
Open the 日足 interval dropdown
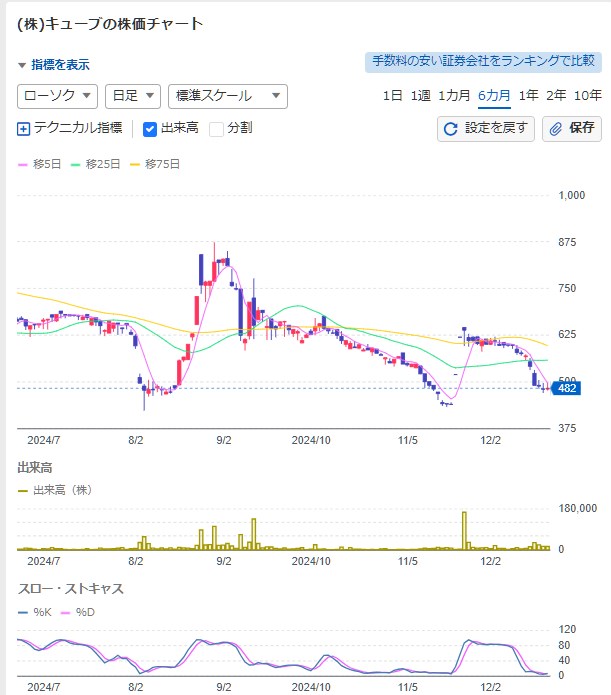coord(133,96)
